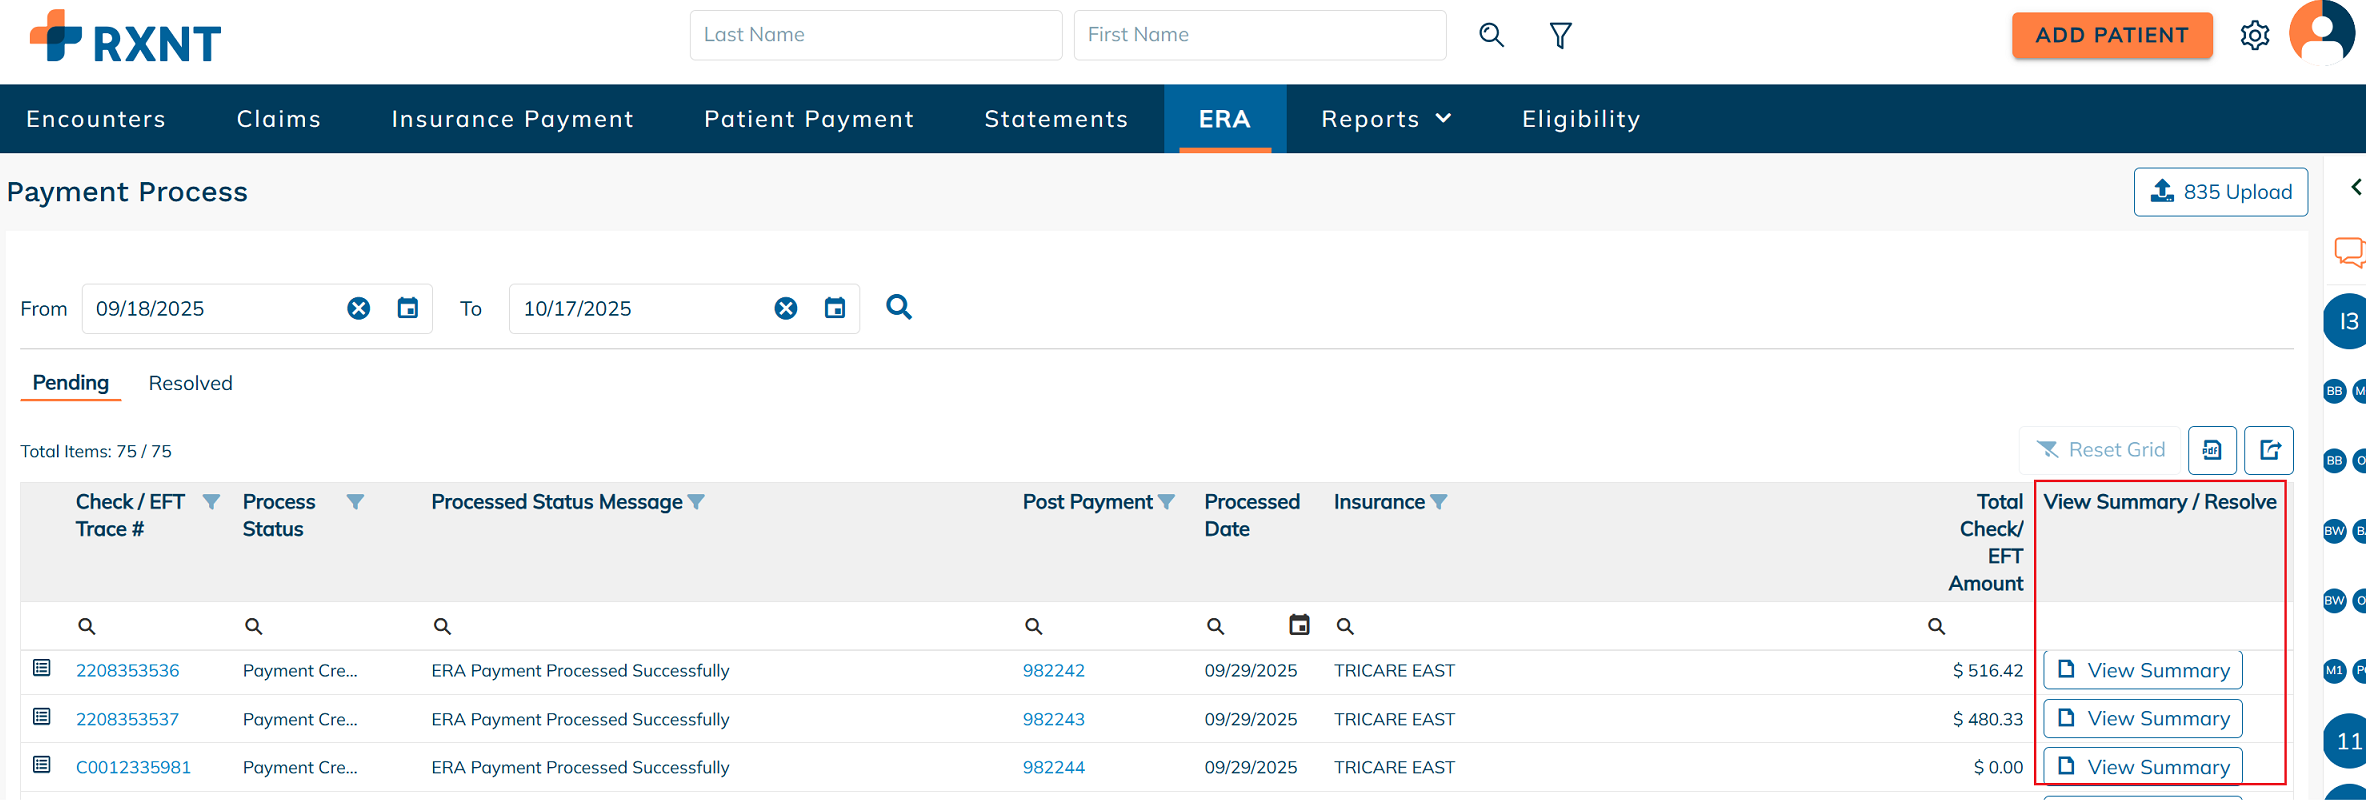Click the ADD PATIENT button
Image resolution: width=2366 pixels, height=801 pixels.
pyautogui.click(x=2111, y=36)
